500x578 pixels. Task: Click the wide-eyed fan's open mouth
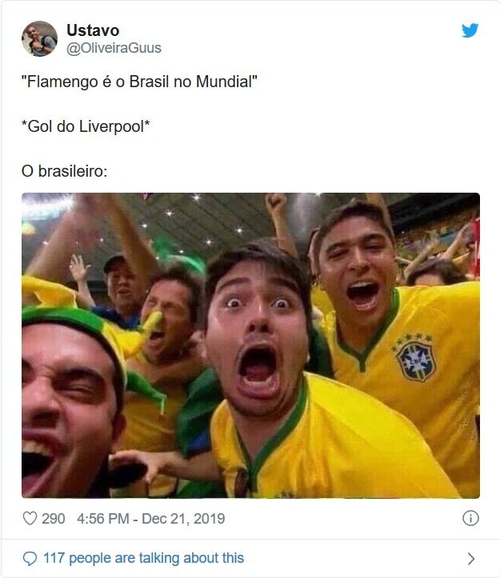[x=258, y=370]
